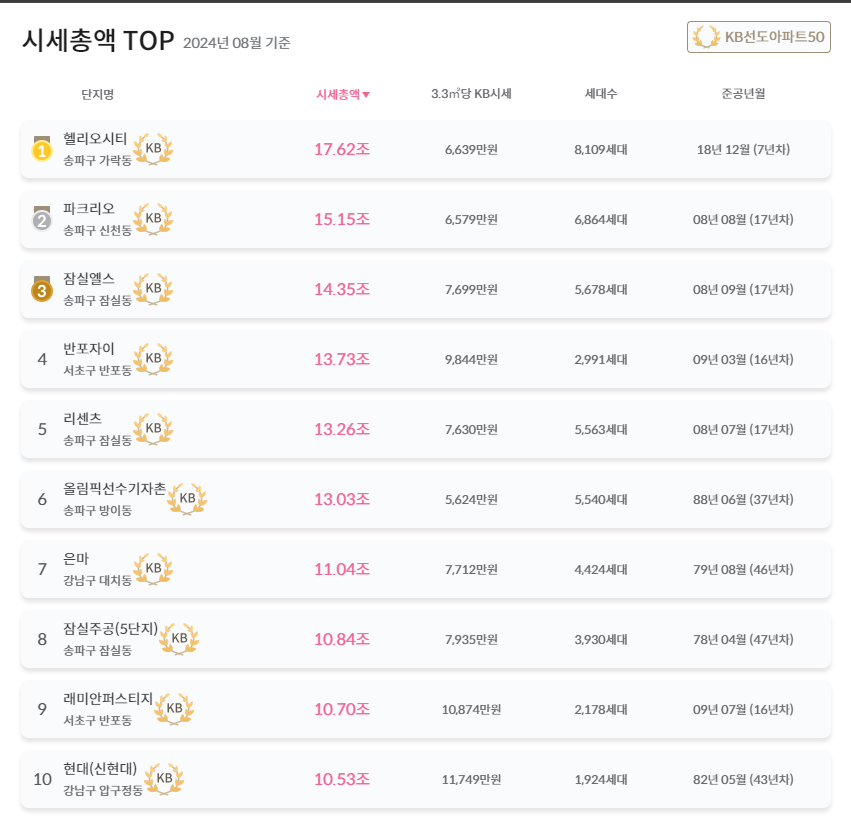Image resolution: width=851 pixels, height=821 pixels.
Task: Click KB laurel badge next to 래미안퍼스티지
Action: pos(174,708)
